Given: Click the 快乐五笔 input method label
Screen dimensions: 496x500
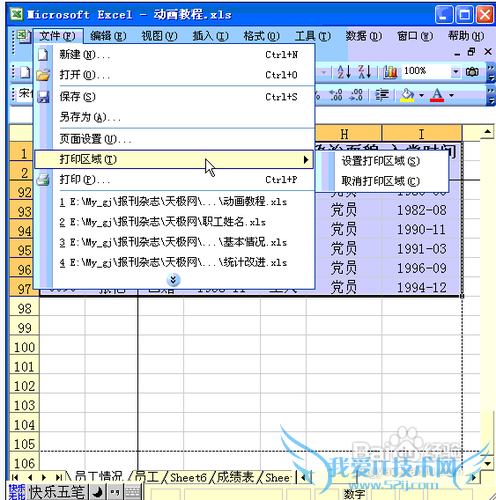Looking at the screenshot, I should click(57, 492).
